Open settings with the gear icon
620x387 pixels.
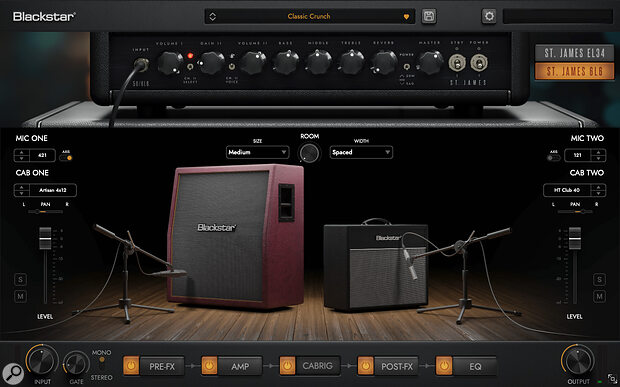(x=489, y=16)
